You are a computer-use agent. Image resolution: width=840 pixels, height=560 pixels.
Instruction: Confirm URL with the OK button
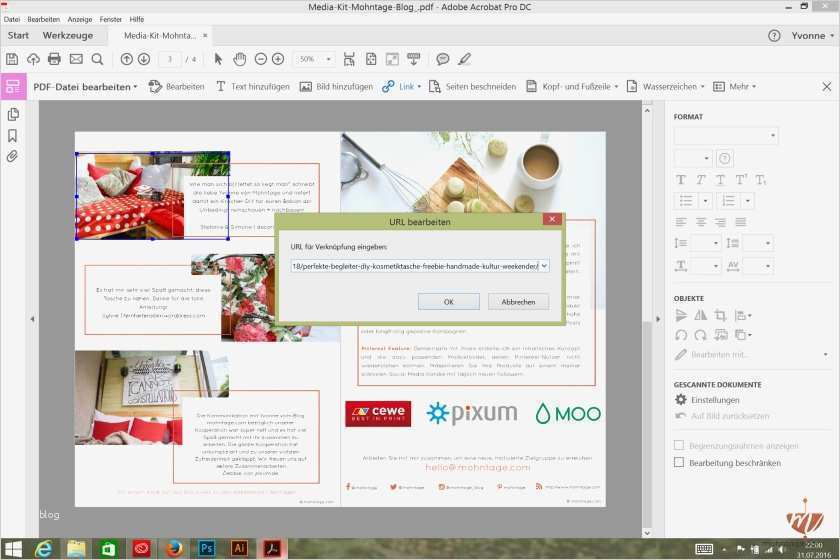448,301
